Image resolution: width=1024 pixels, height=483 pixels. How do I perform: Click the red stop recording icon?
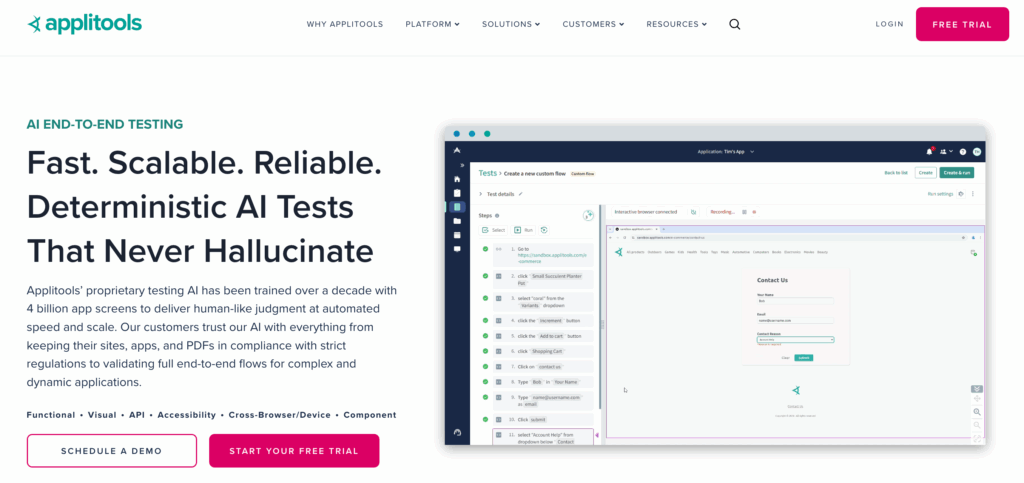click(x=754, y=212)
